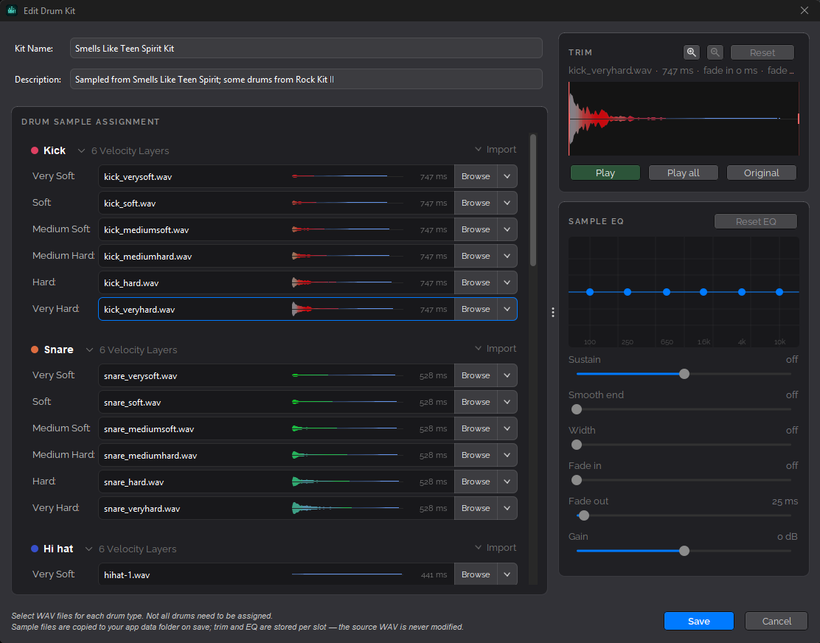
Task: Browse for the snare_soft.wav slot
Action: click(475, 402)
